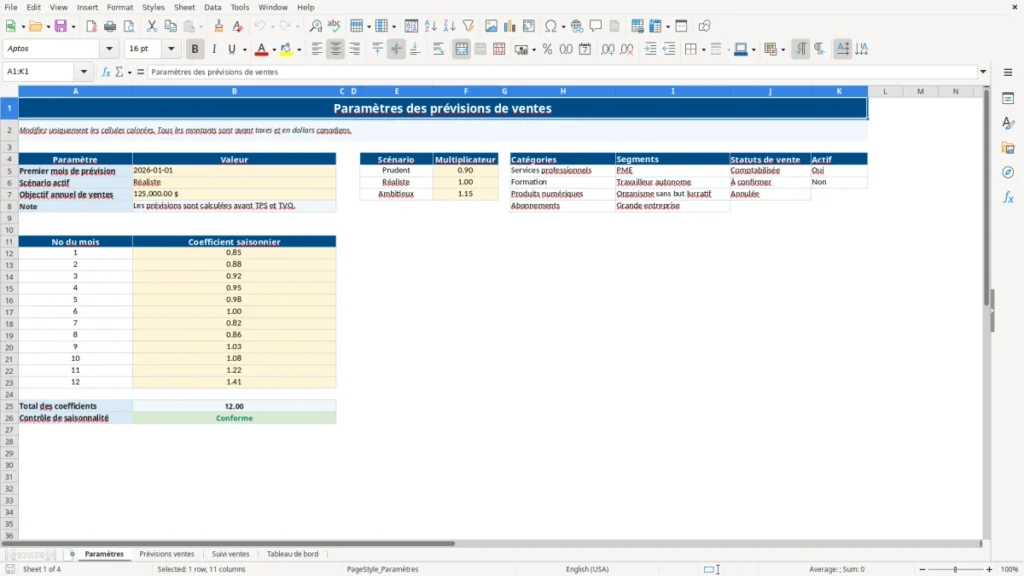The image size is (1024, 576).
Task: Open the Format menu
Action: [x=120, y=7]
